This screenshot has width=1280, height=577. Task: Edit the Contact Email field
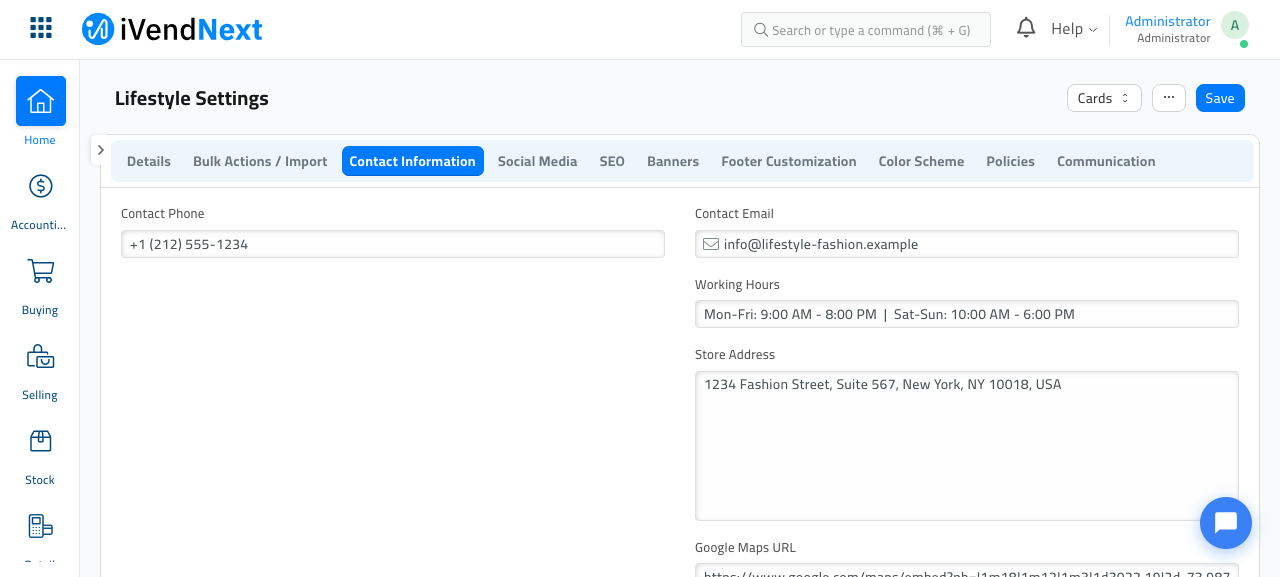(x=967, y=244)
